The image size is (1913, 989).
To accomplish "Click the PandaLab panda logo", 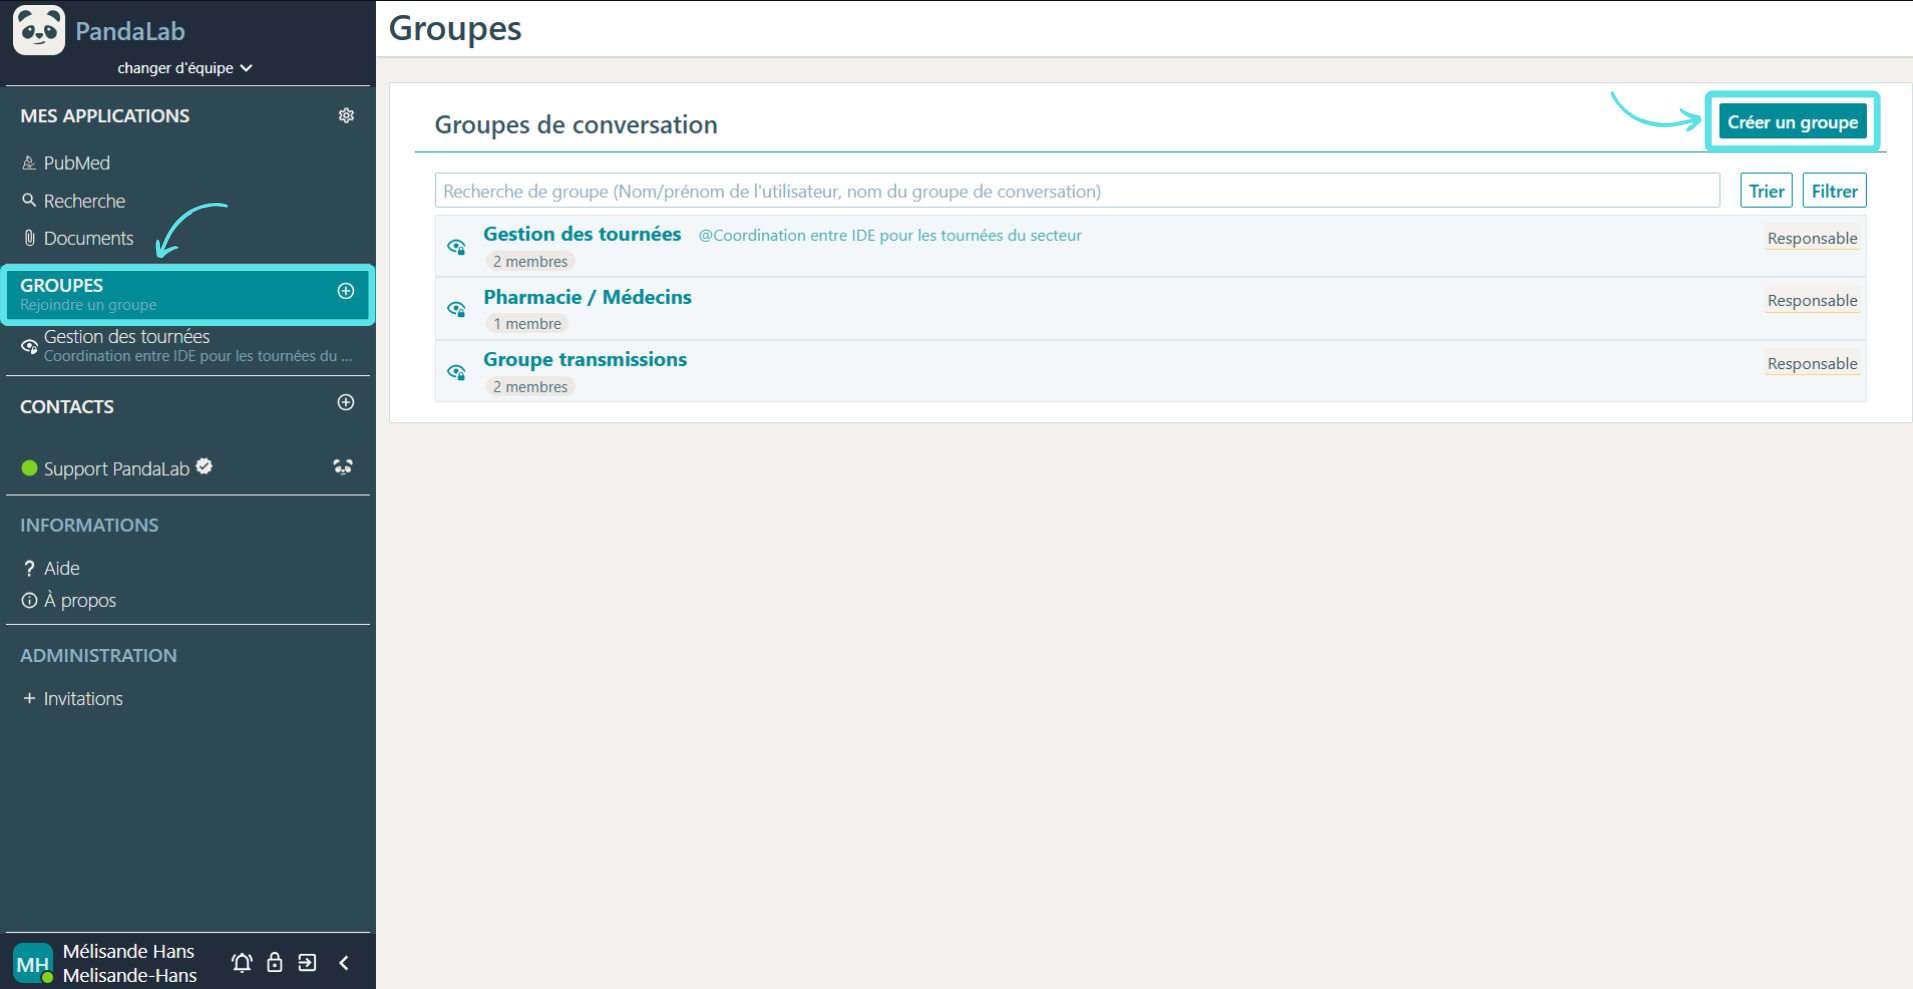I will (x=39, y=30).
